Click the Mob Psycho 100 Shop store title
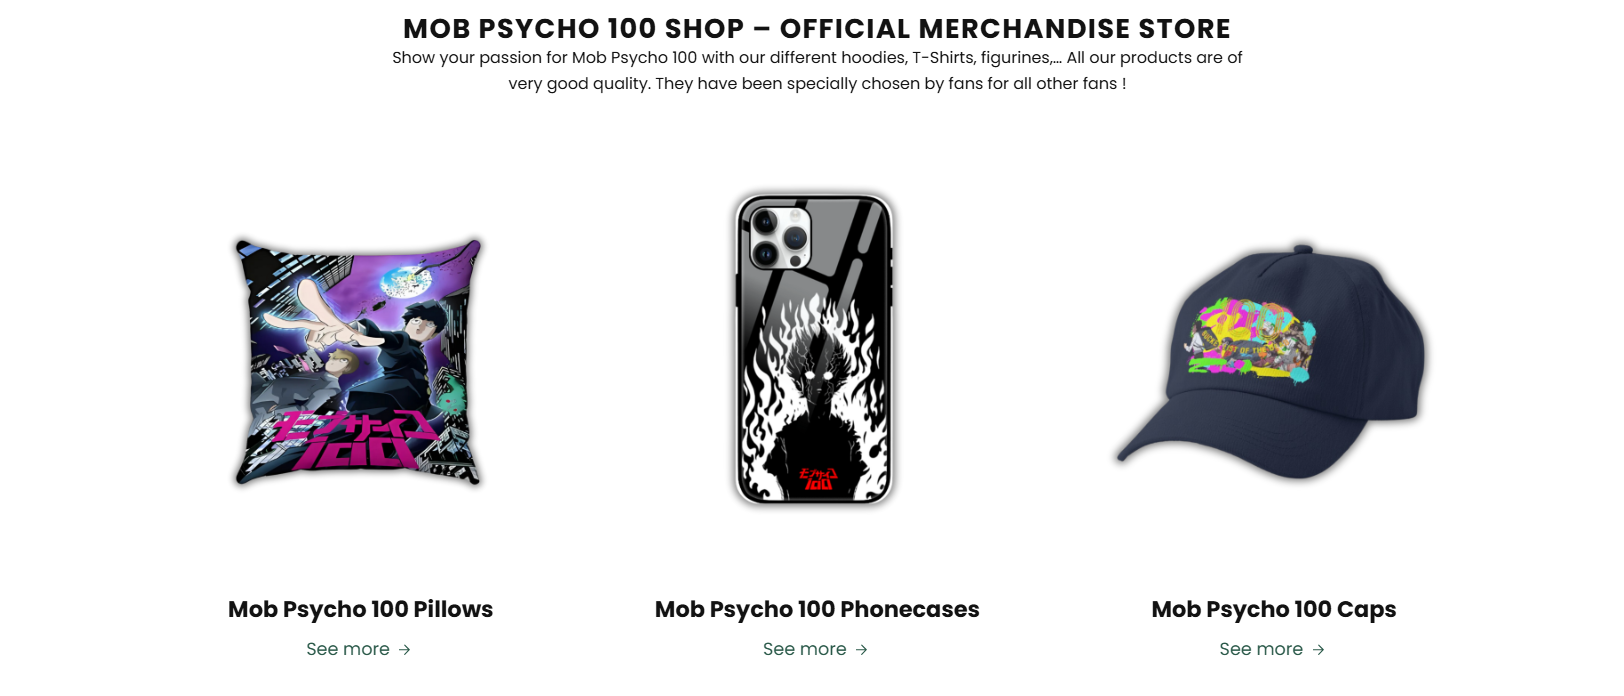 click(x=817, y=28)
